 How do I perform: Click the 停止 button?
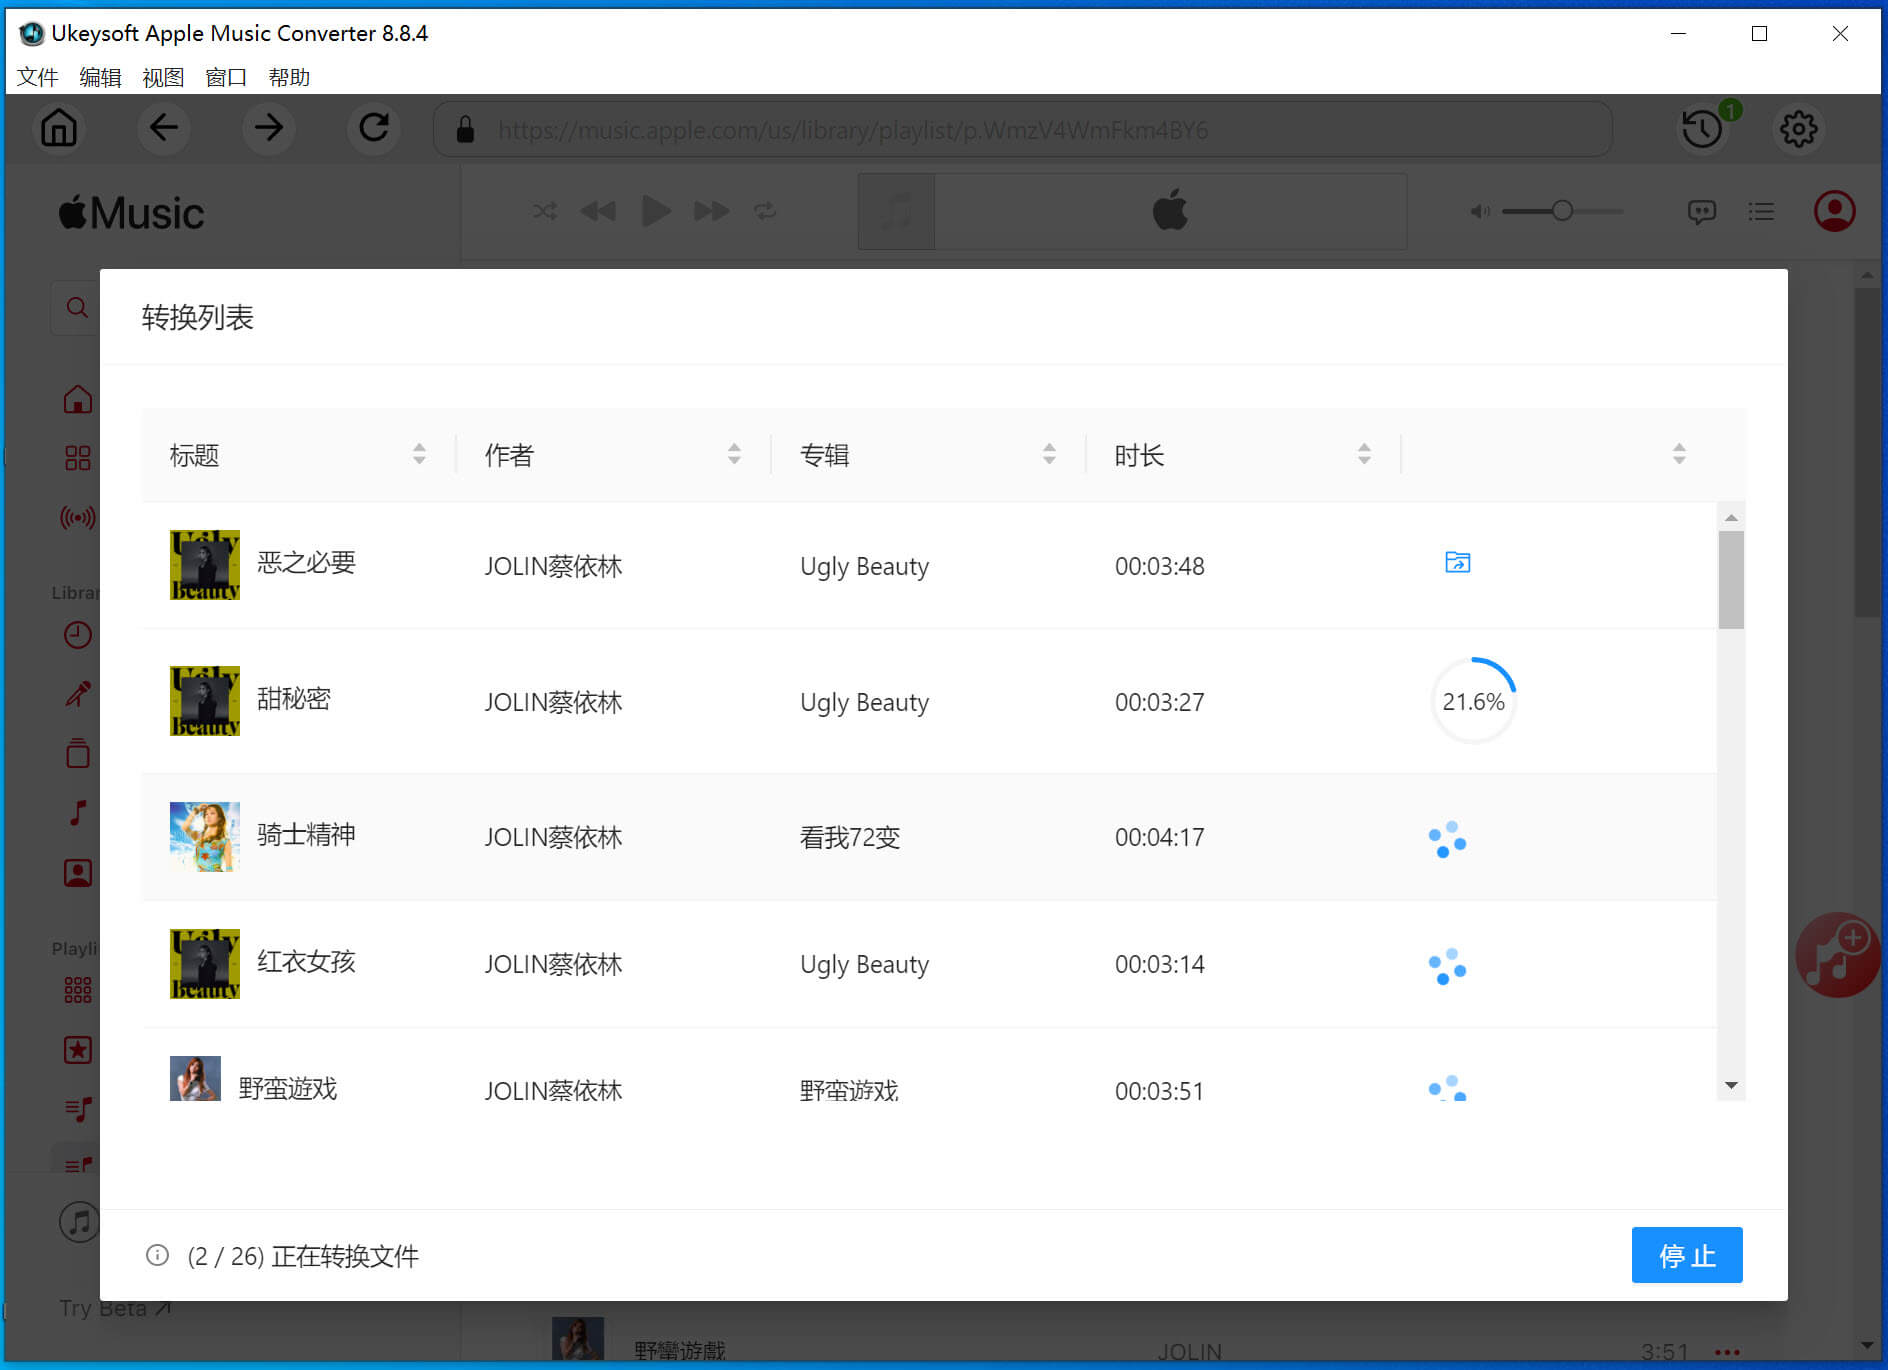tap(1687, 1255)
